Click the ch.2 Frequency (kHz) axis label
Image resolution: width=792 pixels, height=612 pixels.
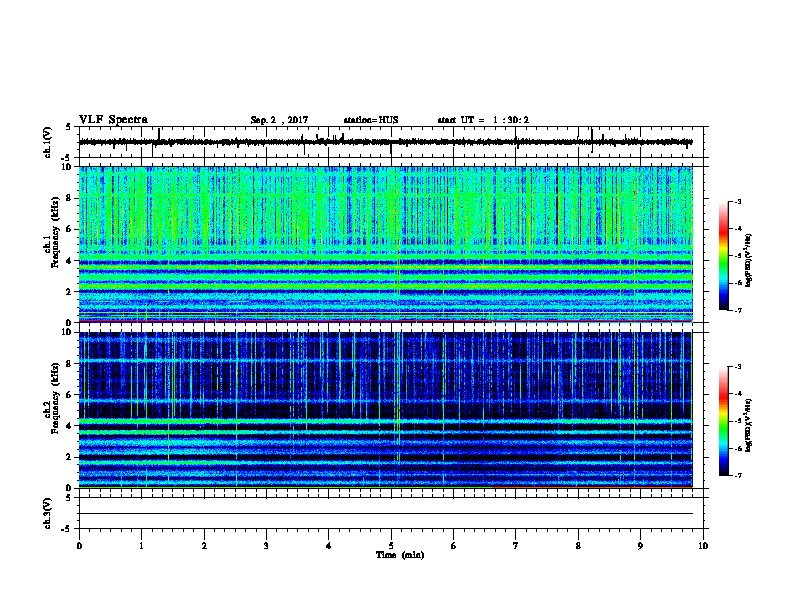tap(55, 398)
